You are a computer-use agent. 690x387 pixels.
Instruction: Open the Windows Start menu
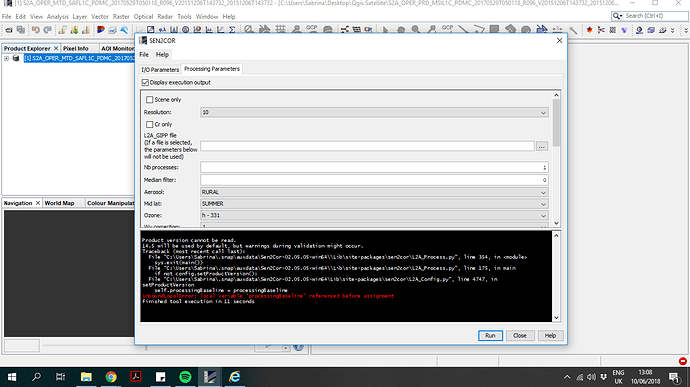click(12, 377)
